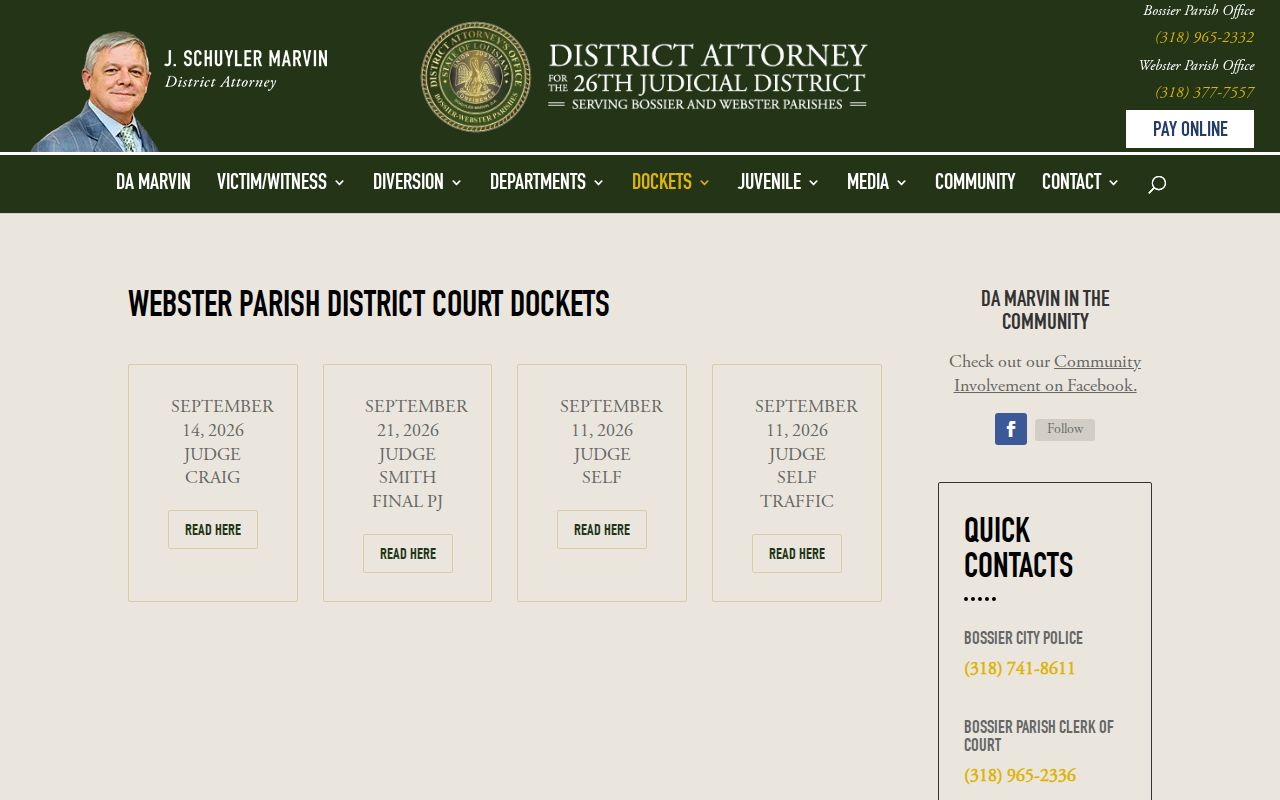Click the Bossier Parish Clerk of Court label
The width and height of the screenshot is (1280, 800).
[1039, 736]
